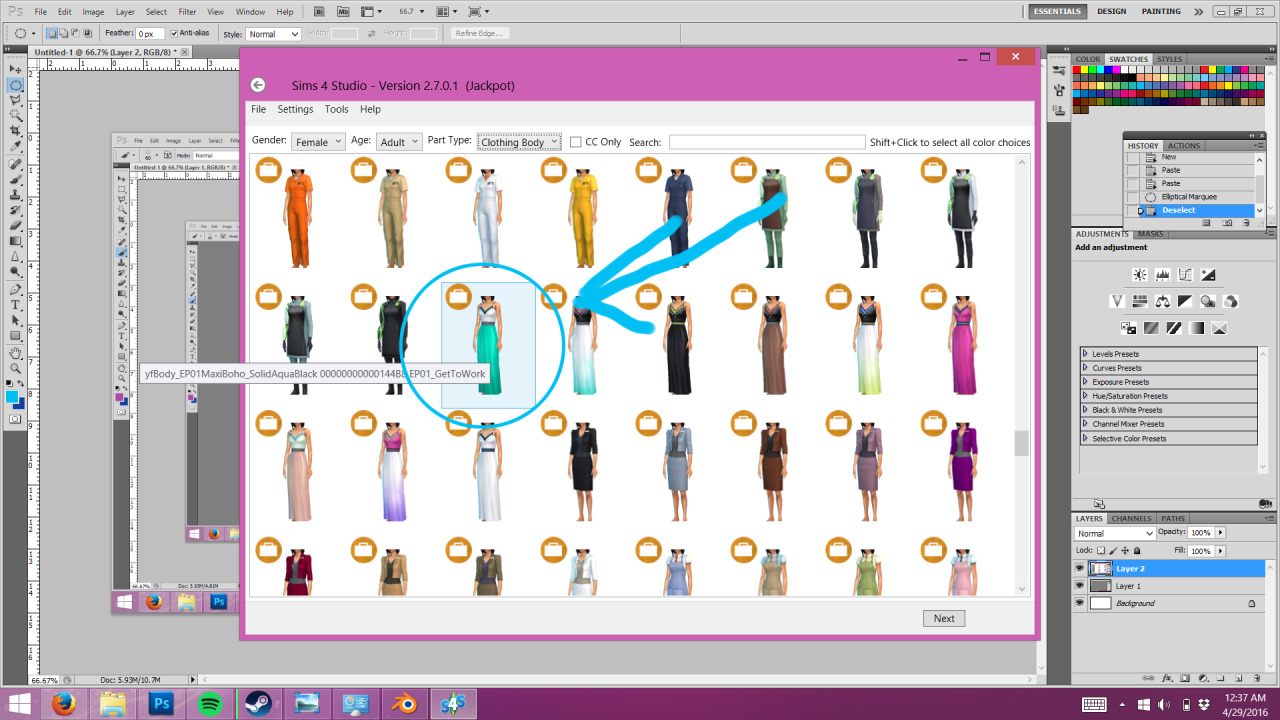Select the Crop tool
This screenshot has width=1280, height=720.
click(x=16, y=130)
